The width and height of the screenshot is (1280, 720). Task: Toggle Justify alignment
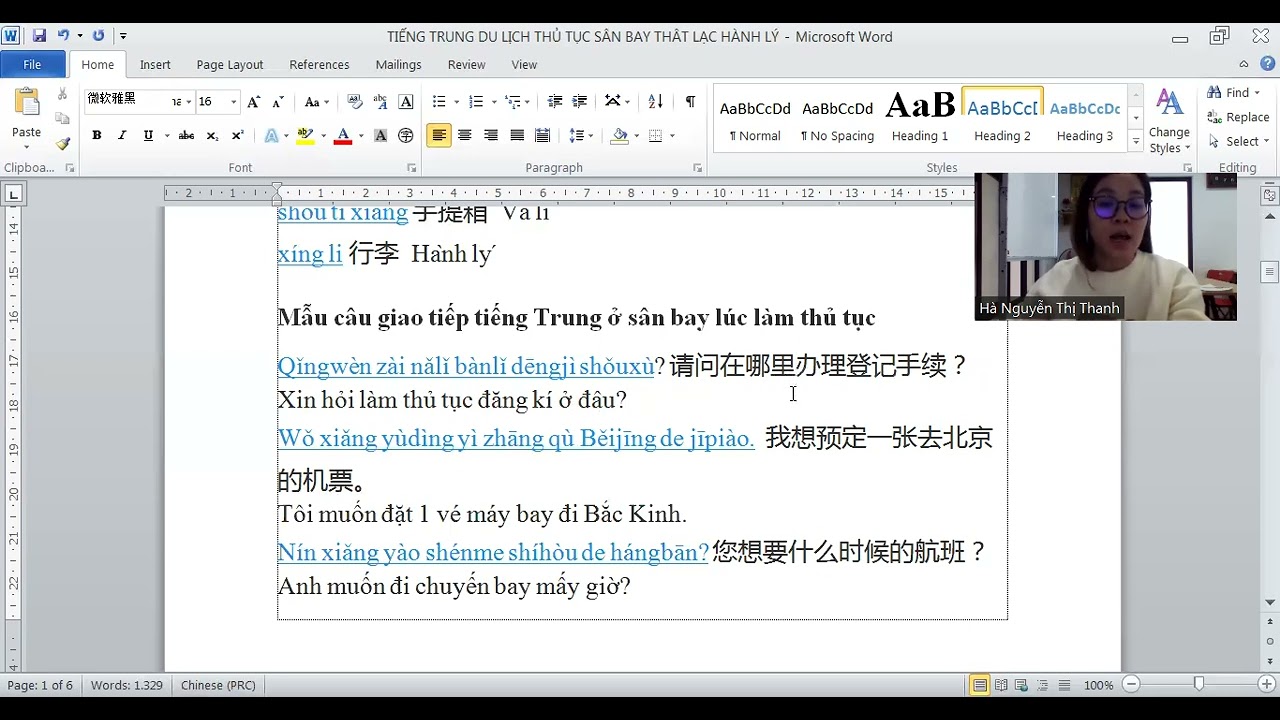point(517,136)
